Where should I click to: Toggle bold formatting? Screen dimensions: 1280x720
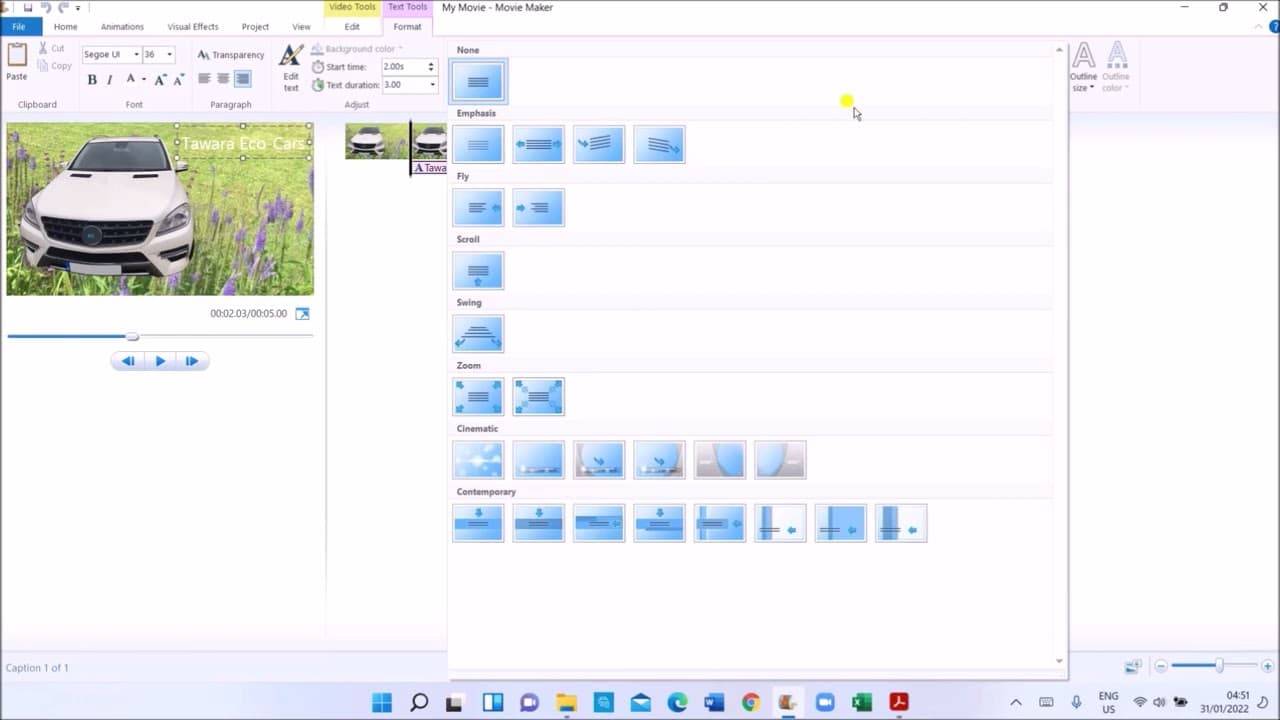92,79
